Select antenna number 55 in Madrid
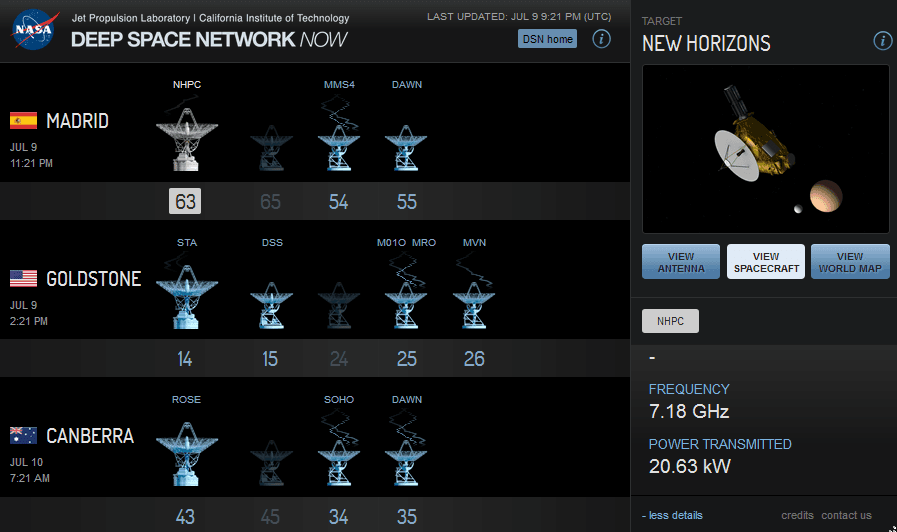The width and height of the screenshot is (897, 532). (407, 202)
